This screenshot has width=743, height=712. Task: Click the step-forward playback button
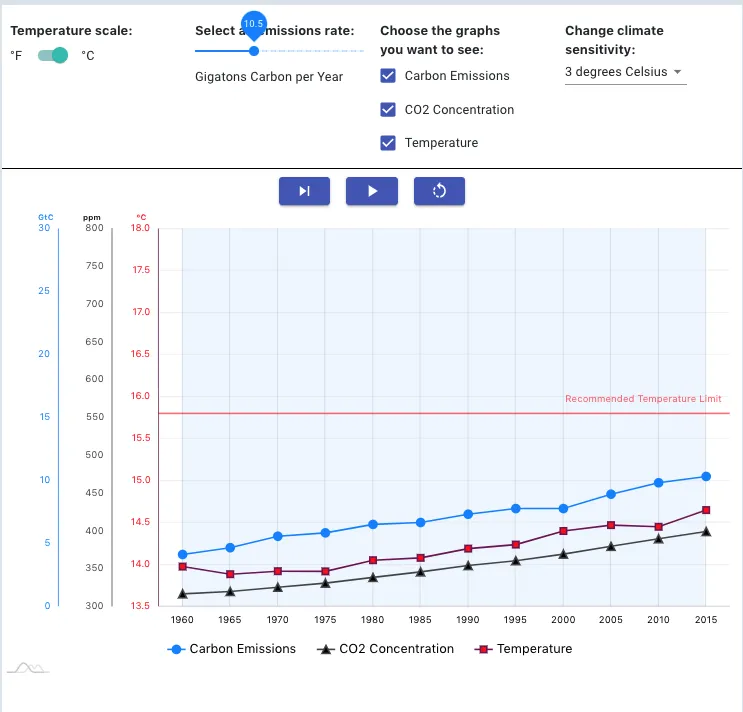pyautogui.click(x=304, y=191)
